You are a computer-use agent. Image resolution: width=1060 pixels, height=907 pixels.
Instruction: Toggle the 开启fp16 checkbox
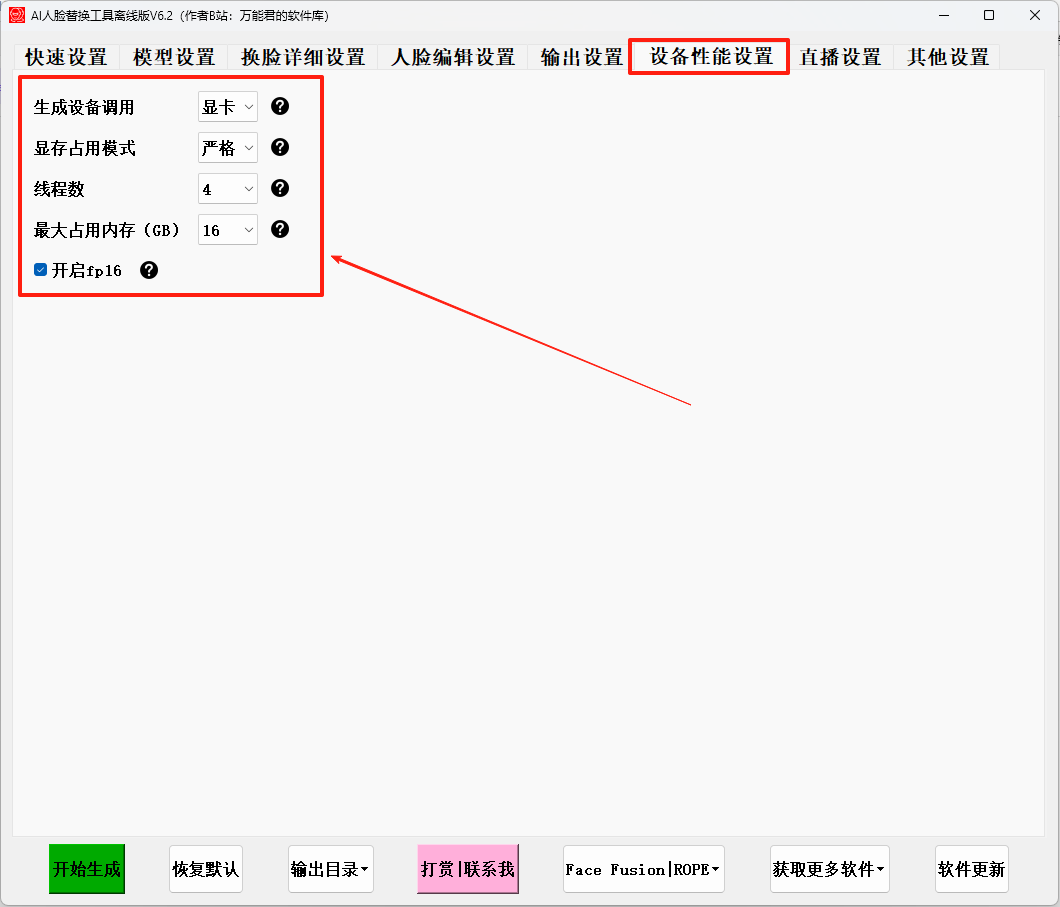pos(41,270)
